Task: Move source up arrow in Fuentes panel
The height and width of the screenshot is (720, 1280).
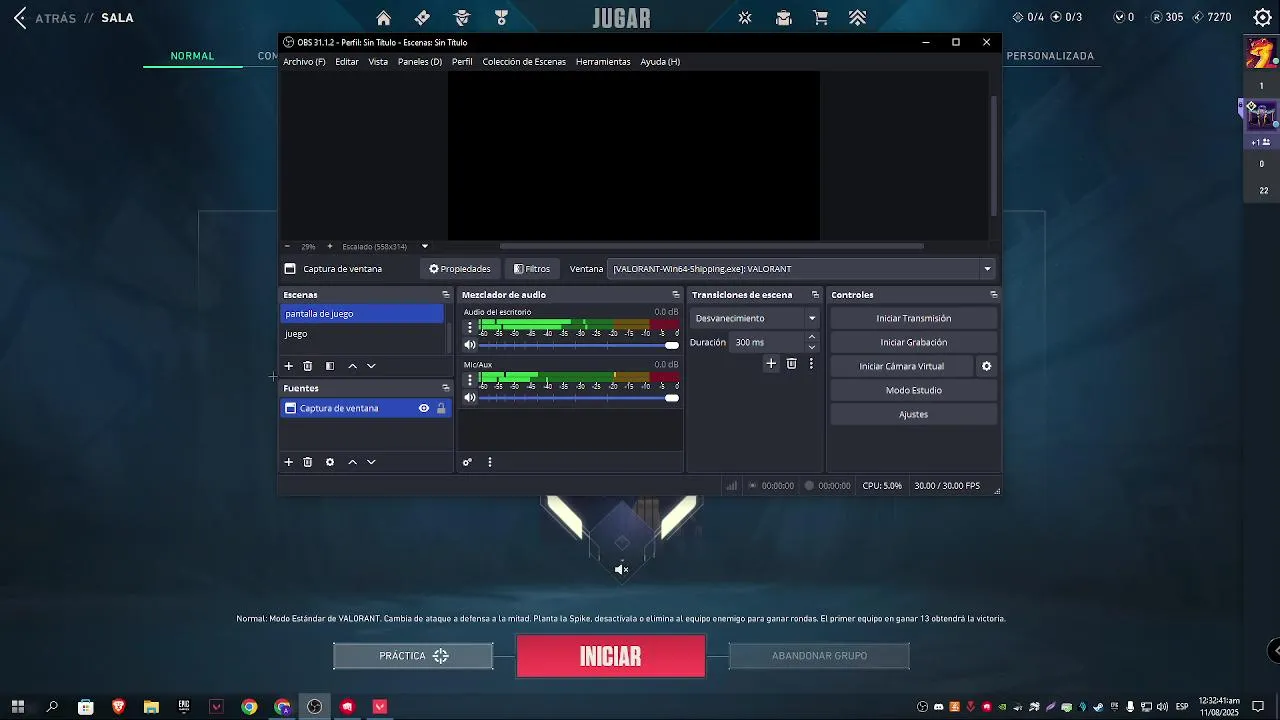Action: tap(352, 462)
